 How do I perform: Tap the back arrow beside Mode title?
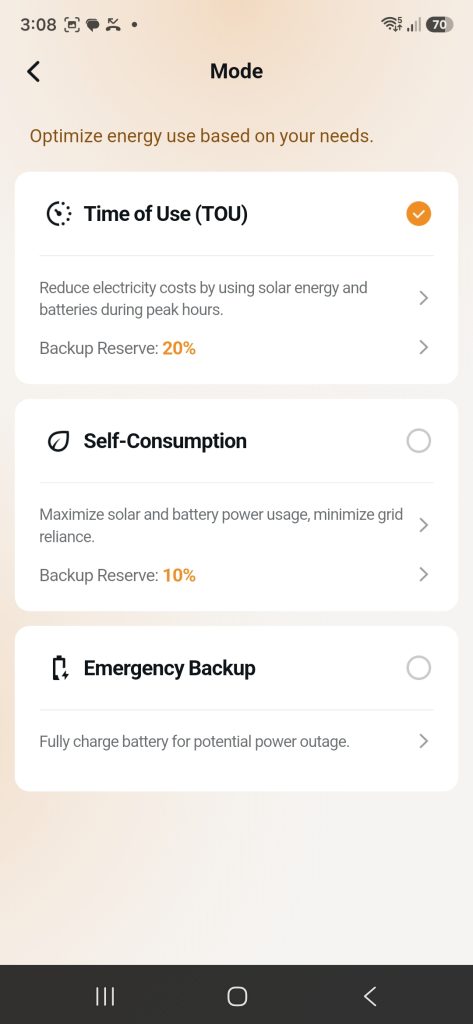pos(34,71)
